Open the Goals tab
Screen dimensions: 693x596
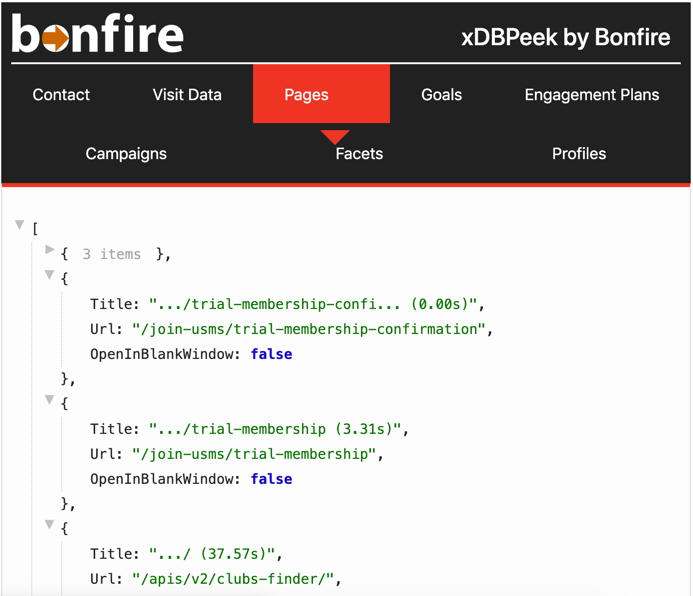(442, 95)
